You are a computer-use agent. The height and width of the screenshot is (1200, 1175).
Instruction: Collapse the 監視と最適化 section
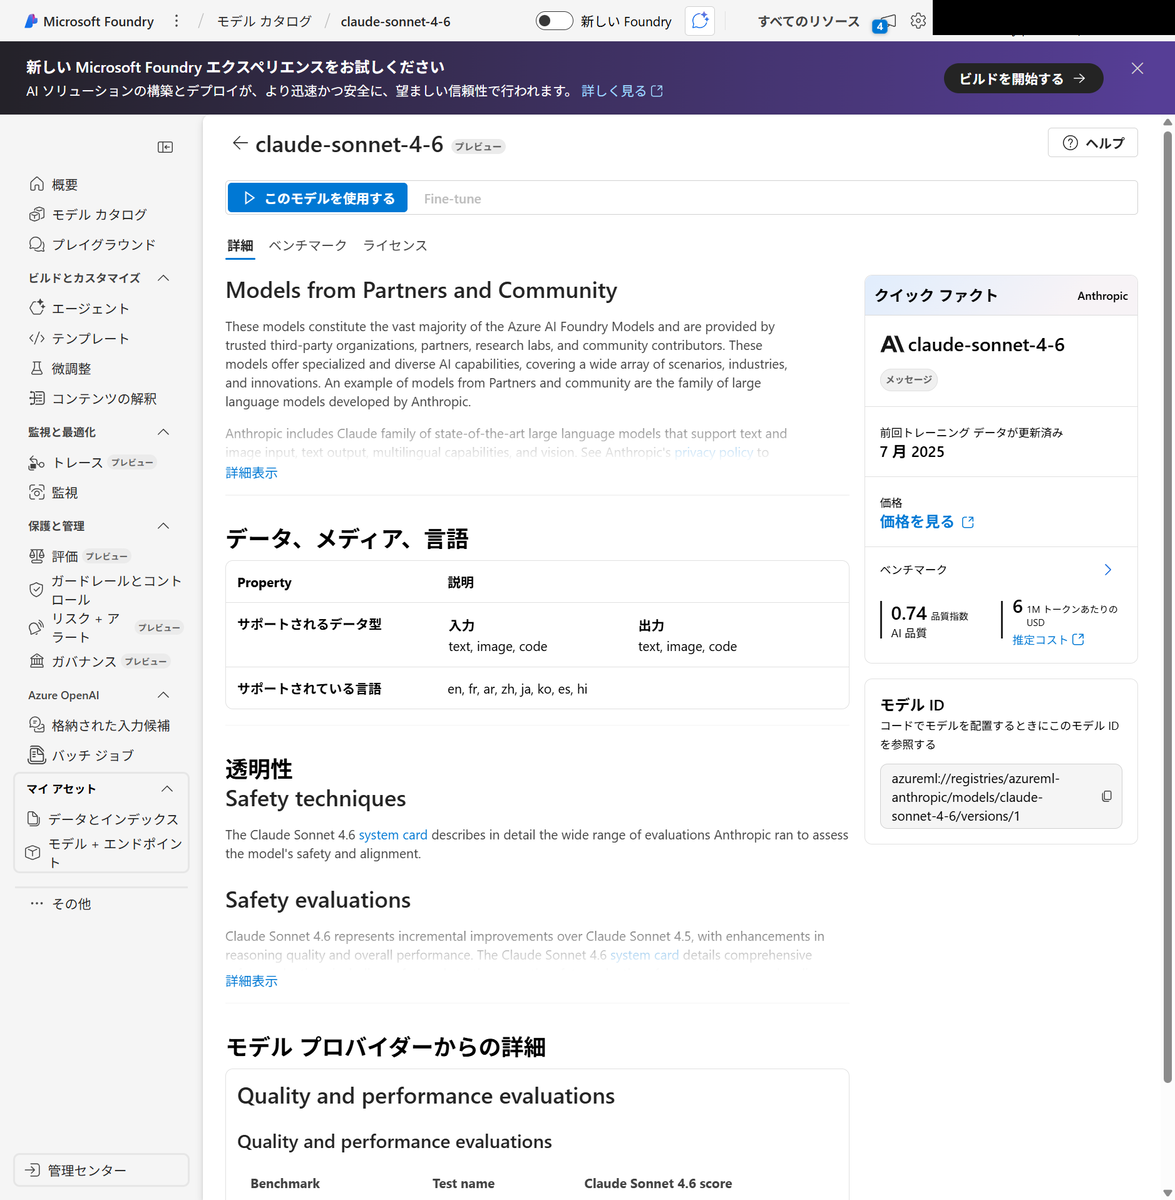coord(164,432)
